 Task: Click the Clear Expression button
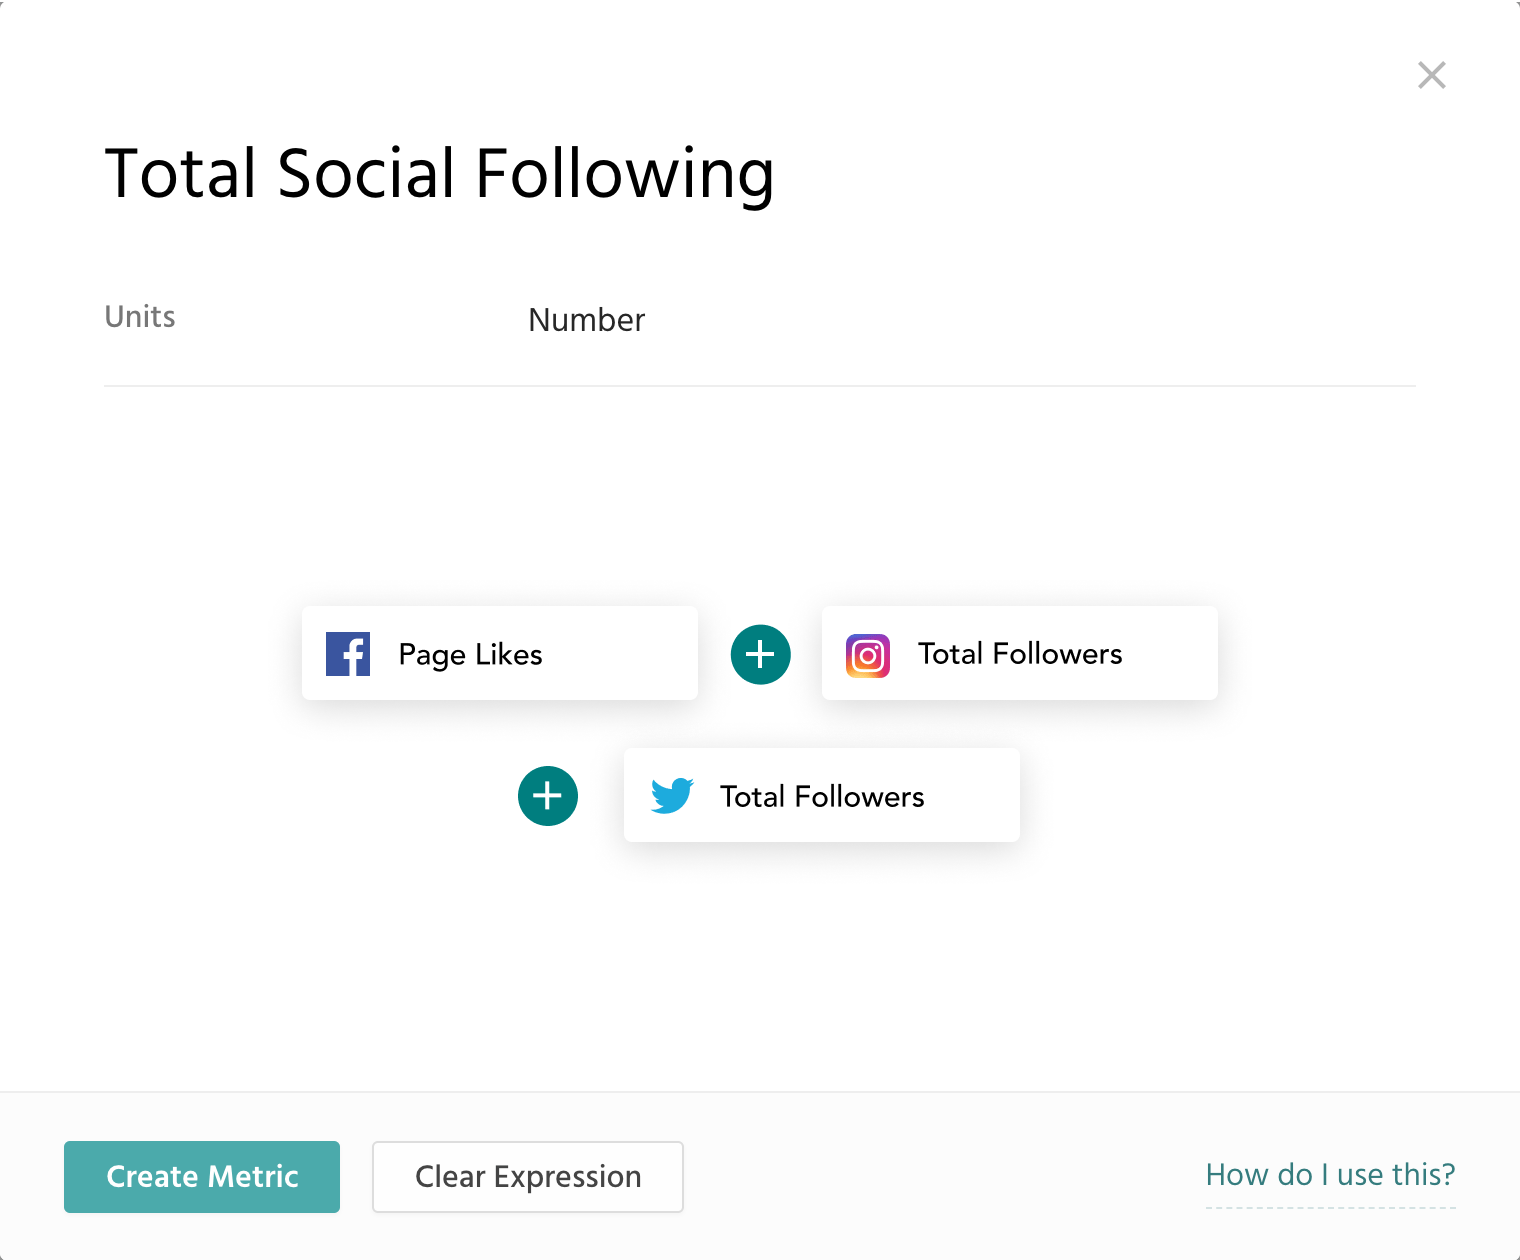click(x=528, y=1177)
